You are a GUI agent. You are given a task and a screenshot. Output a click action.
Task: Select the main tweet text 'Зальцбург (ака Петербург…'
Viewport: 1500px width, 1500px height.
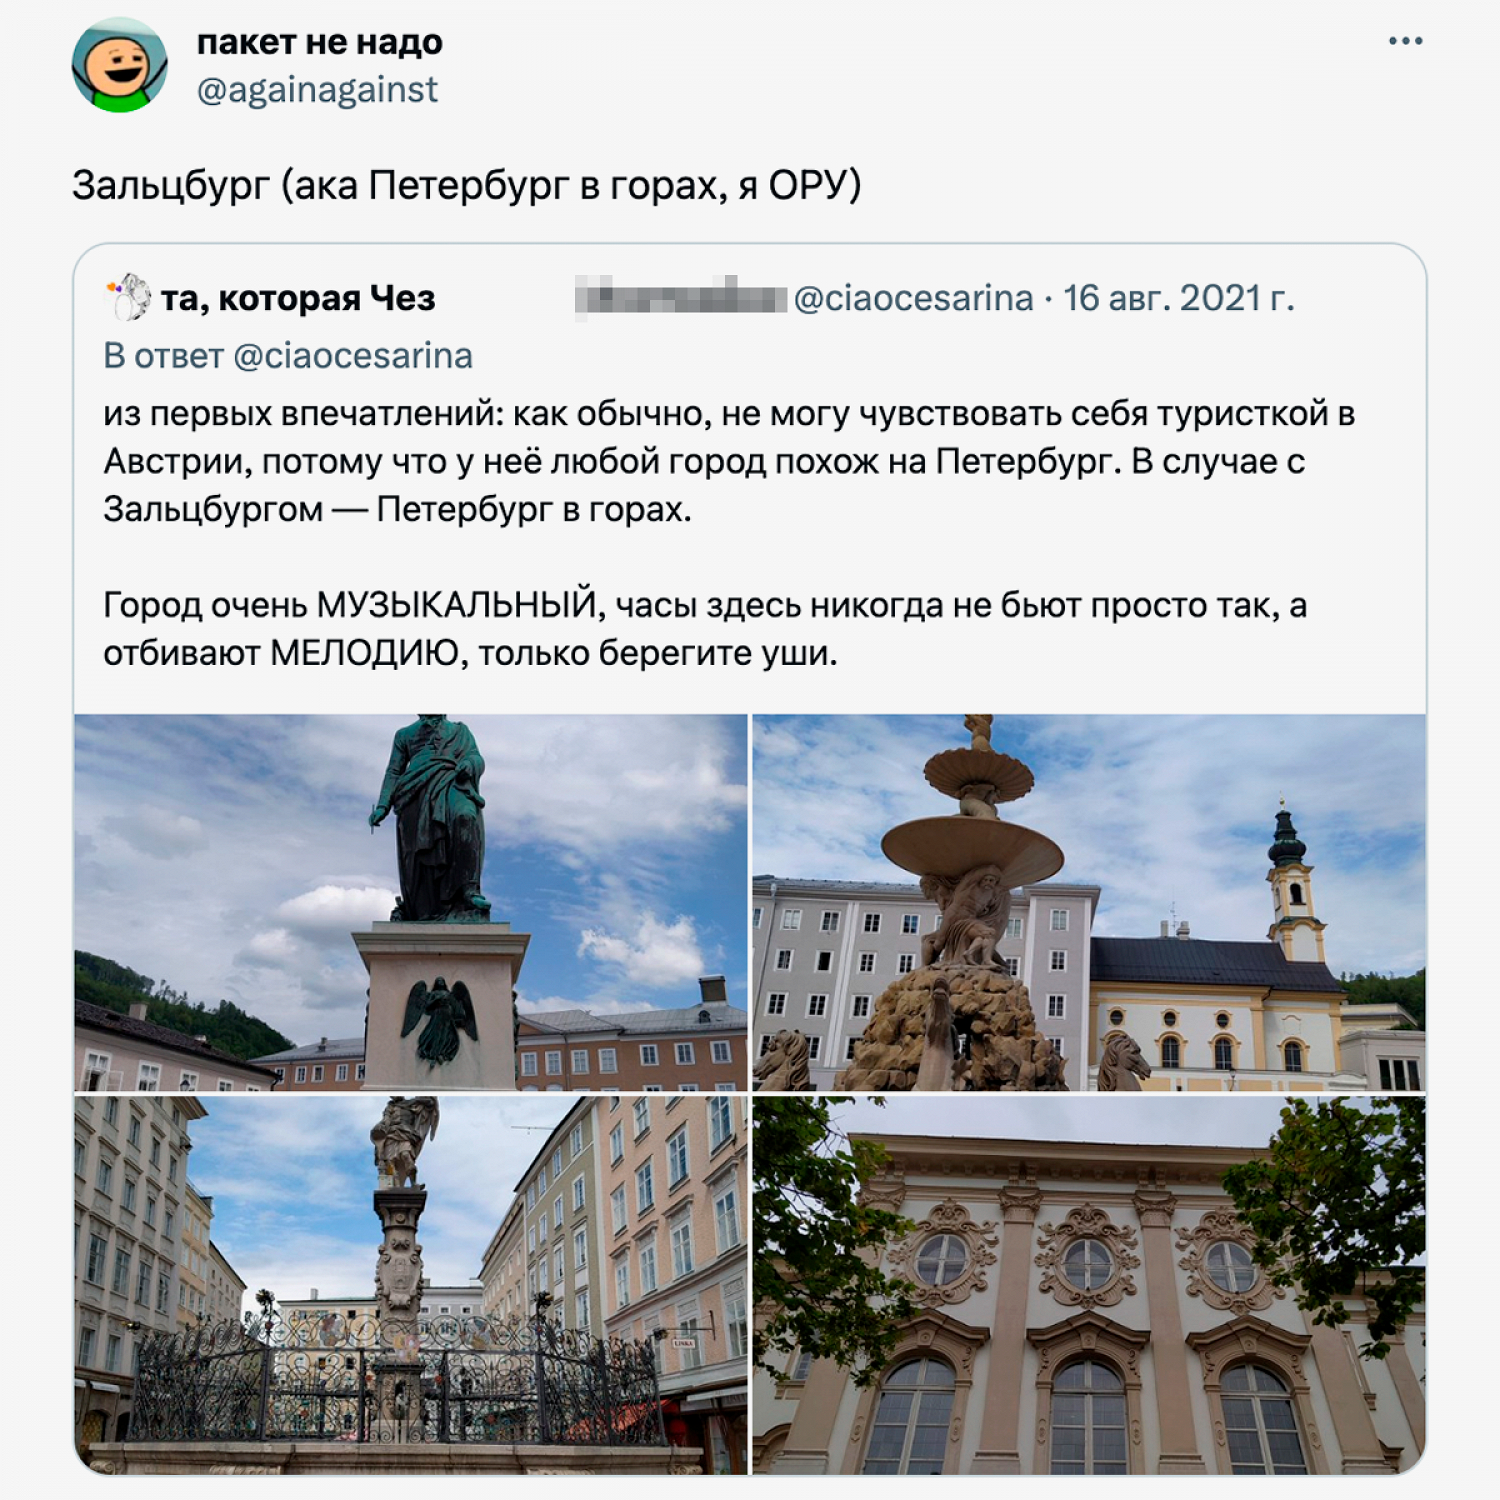pos(467,185)
